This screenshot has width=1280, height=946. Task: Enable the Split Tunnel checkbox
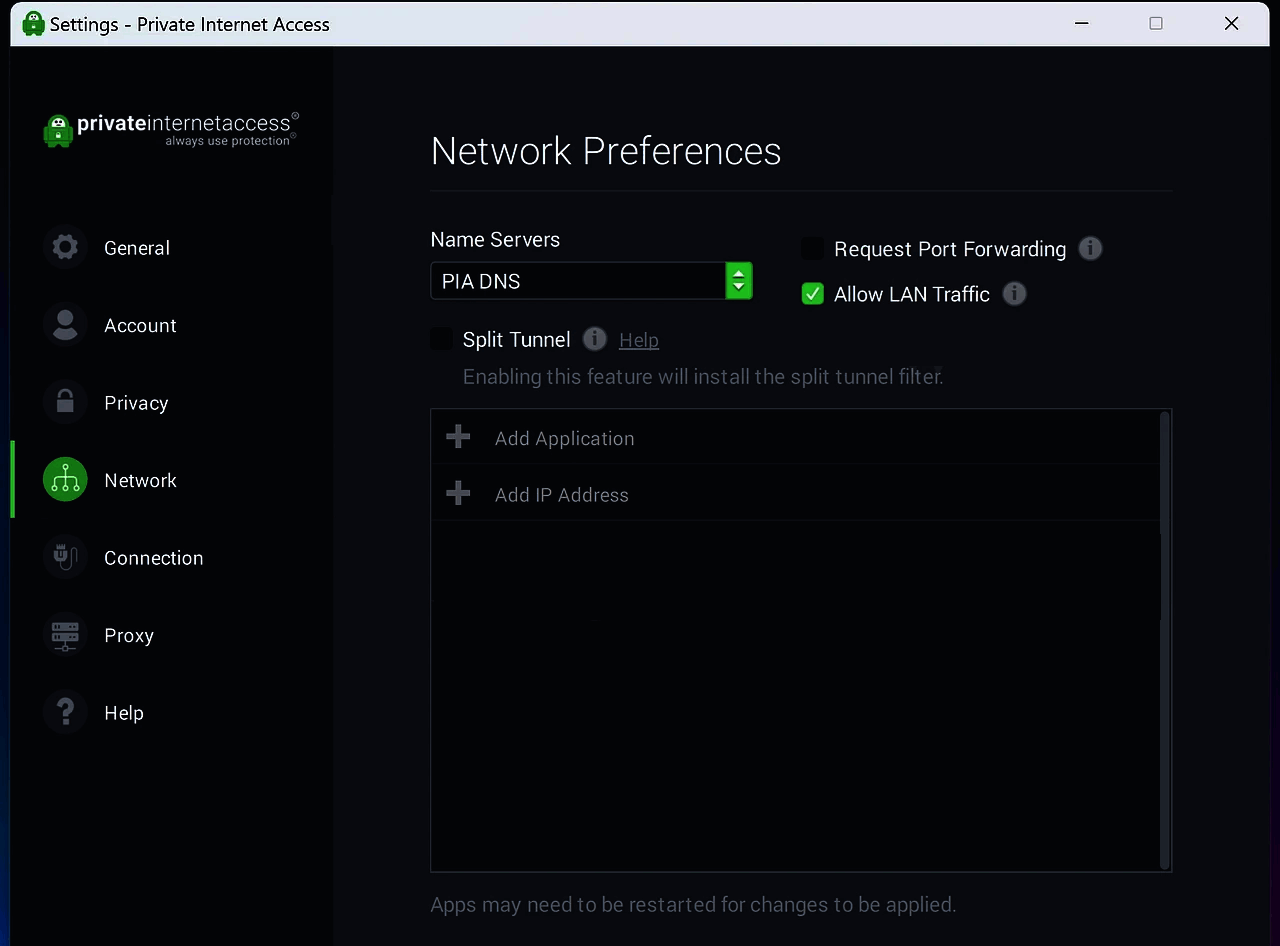pos(441,339)
